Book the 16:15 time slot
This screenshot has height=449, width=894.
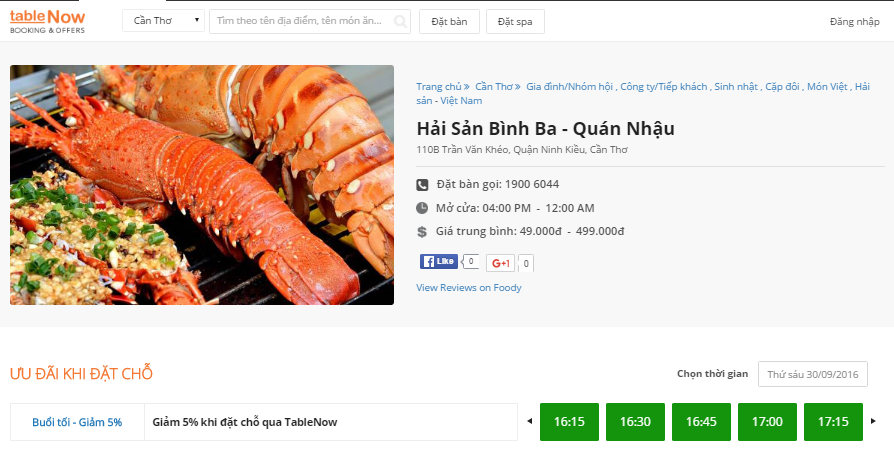tap(569, 422)
